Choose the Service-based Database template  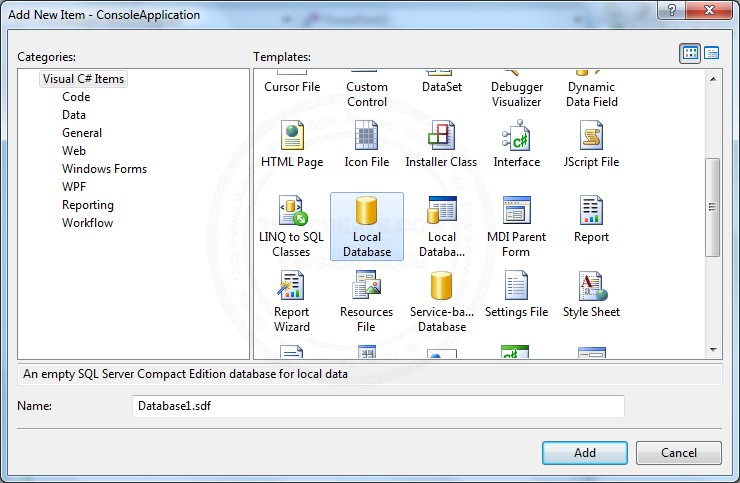pos(441,287)
